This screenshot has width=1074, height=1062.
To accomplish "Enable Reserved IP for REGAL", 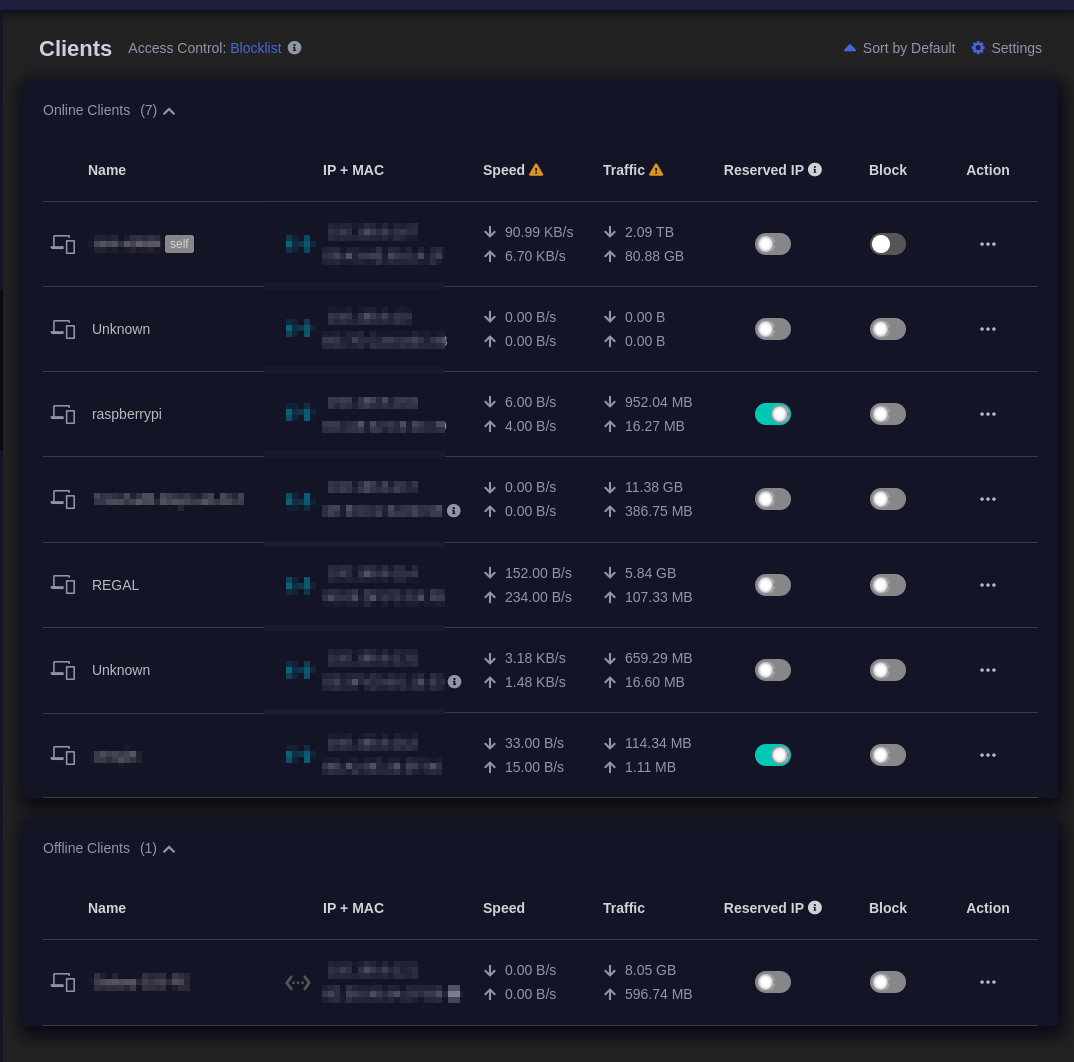I will pos(773,585).
